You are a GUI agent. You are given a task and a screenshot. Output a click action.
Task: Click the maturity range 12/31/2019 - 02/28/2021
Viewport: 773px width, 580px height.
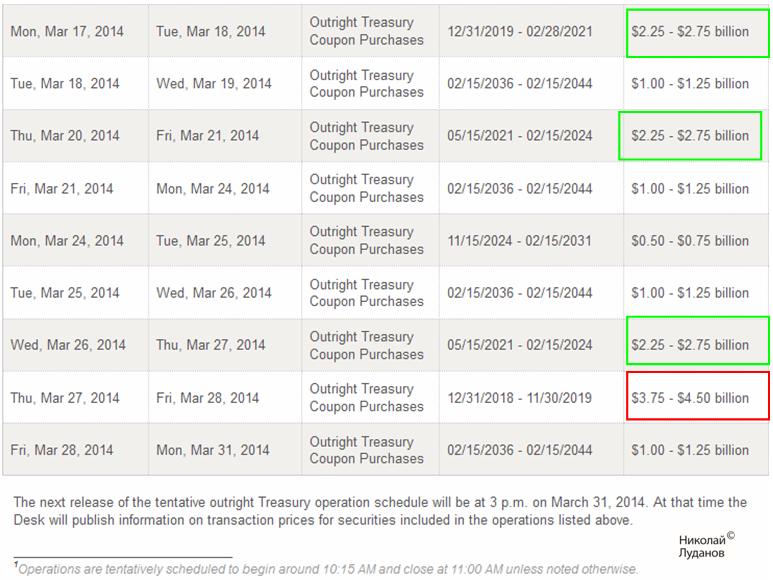click(x=519, y=32)
